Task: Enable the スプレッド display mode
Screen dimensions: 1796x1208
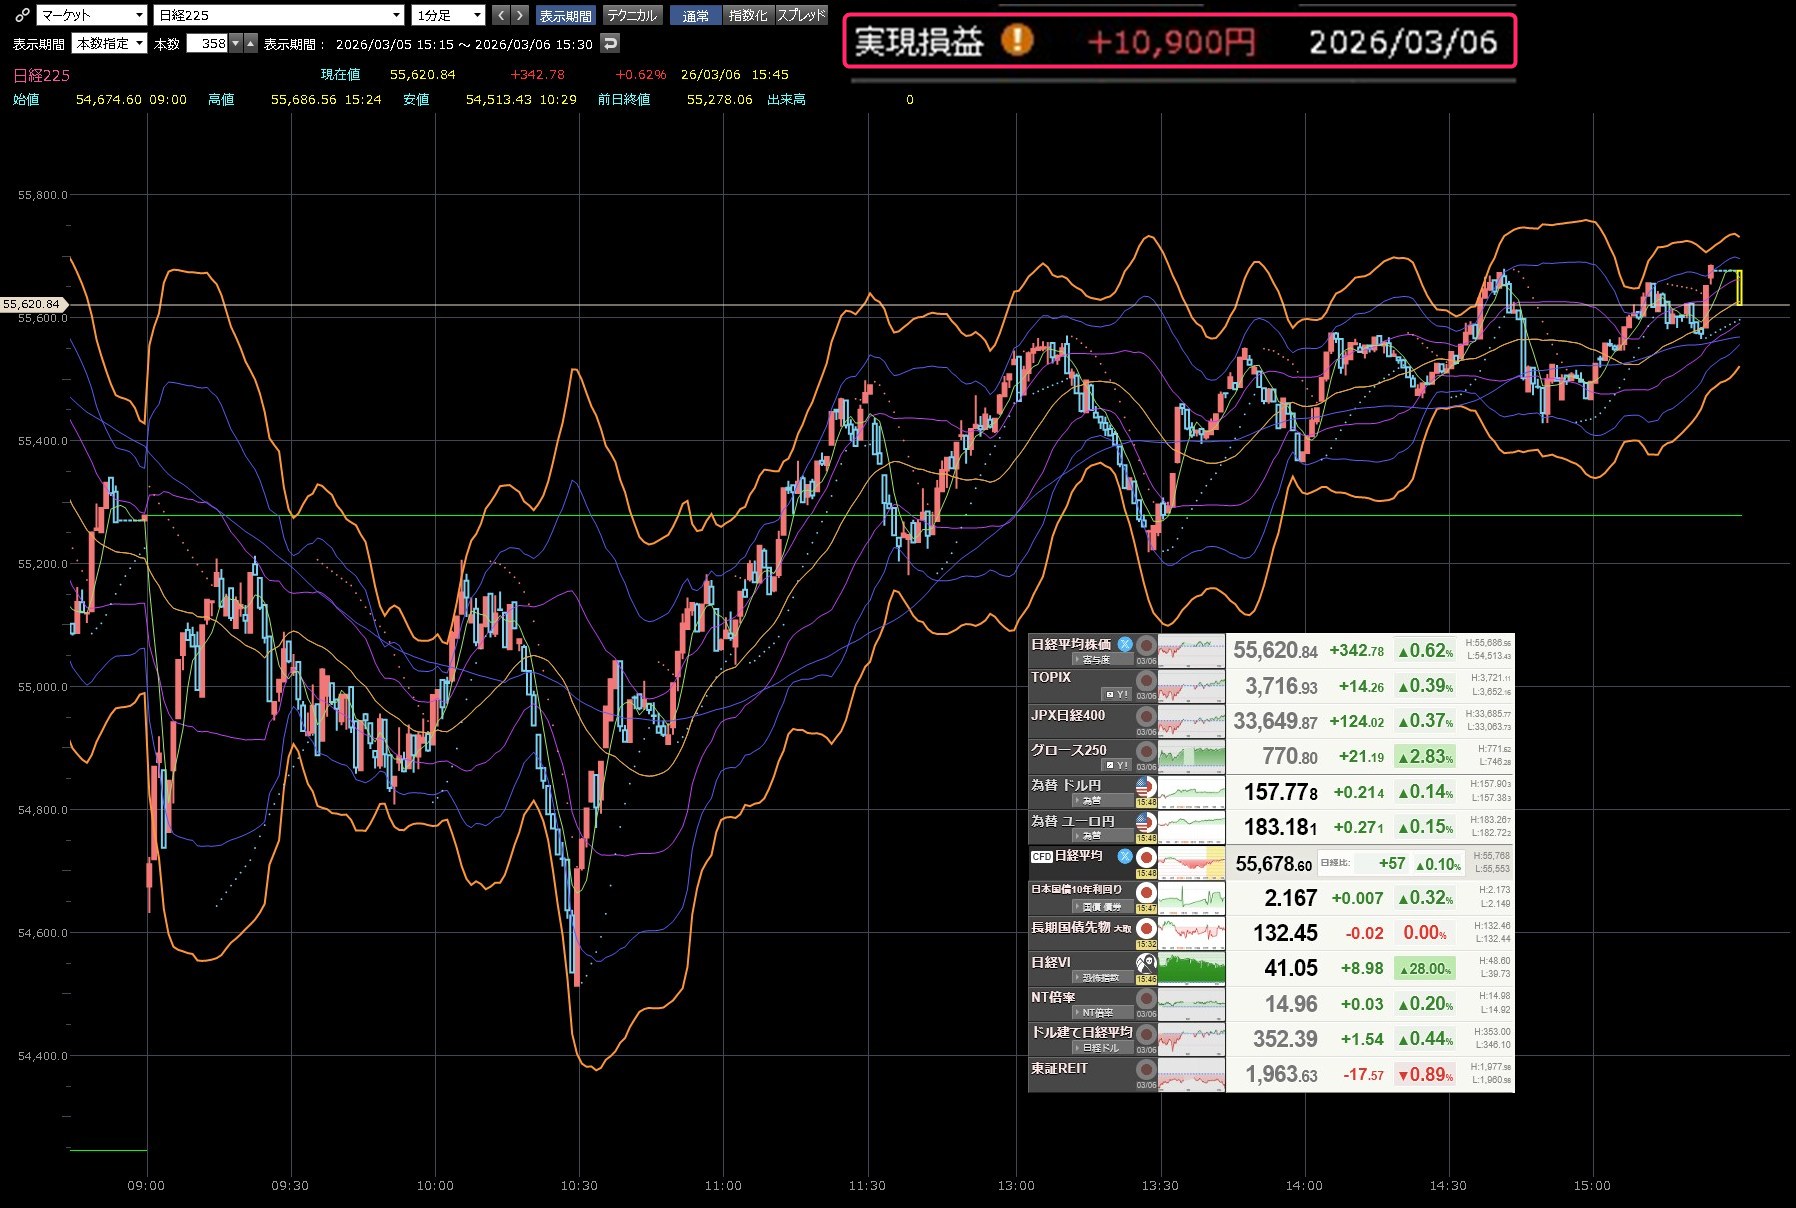Action: (801, 15)
